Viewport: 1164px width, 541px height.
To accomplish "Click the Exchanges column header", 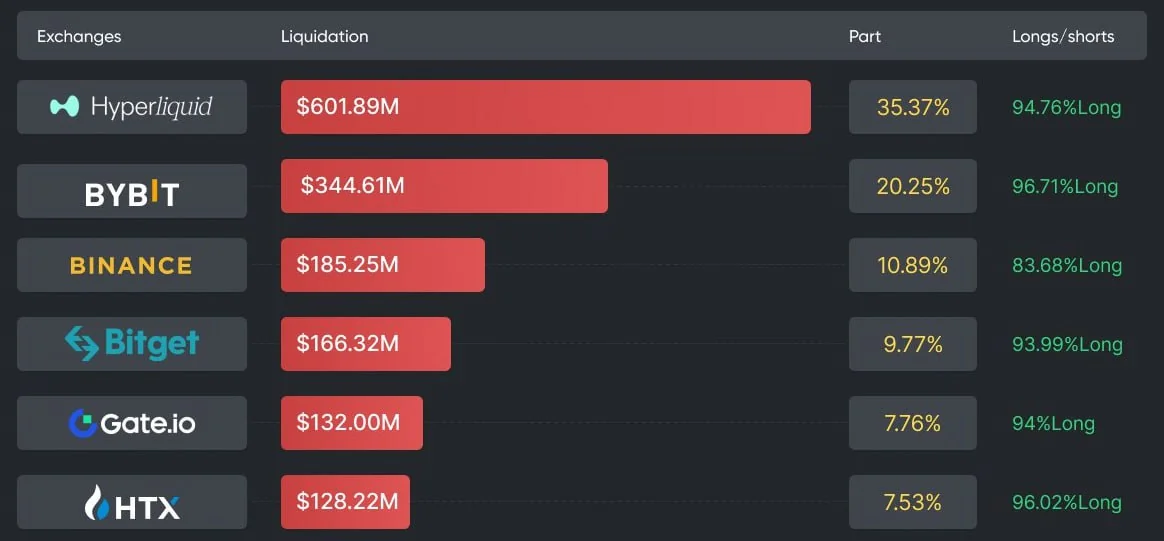I will pyautogui.click(x=79, y=36).
